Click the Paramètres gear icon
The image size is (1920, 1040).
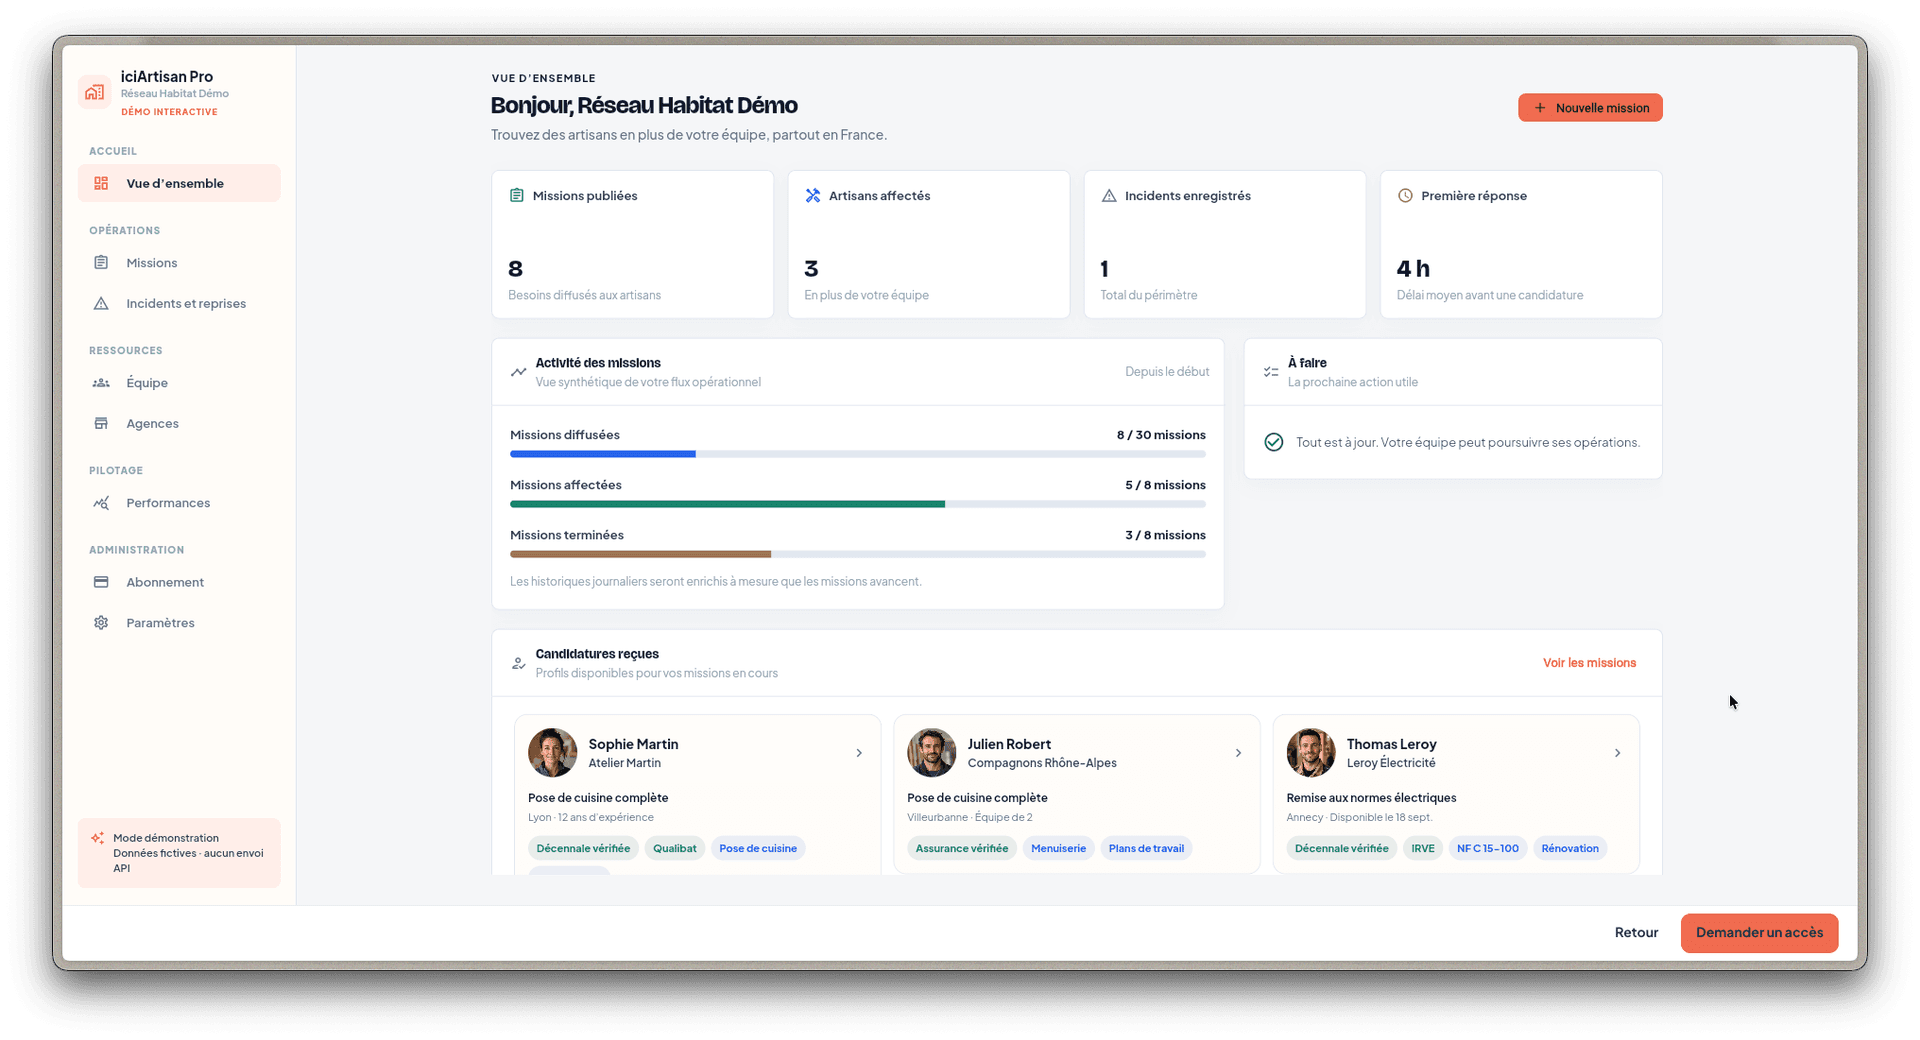click(101, 622)
